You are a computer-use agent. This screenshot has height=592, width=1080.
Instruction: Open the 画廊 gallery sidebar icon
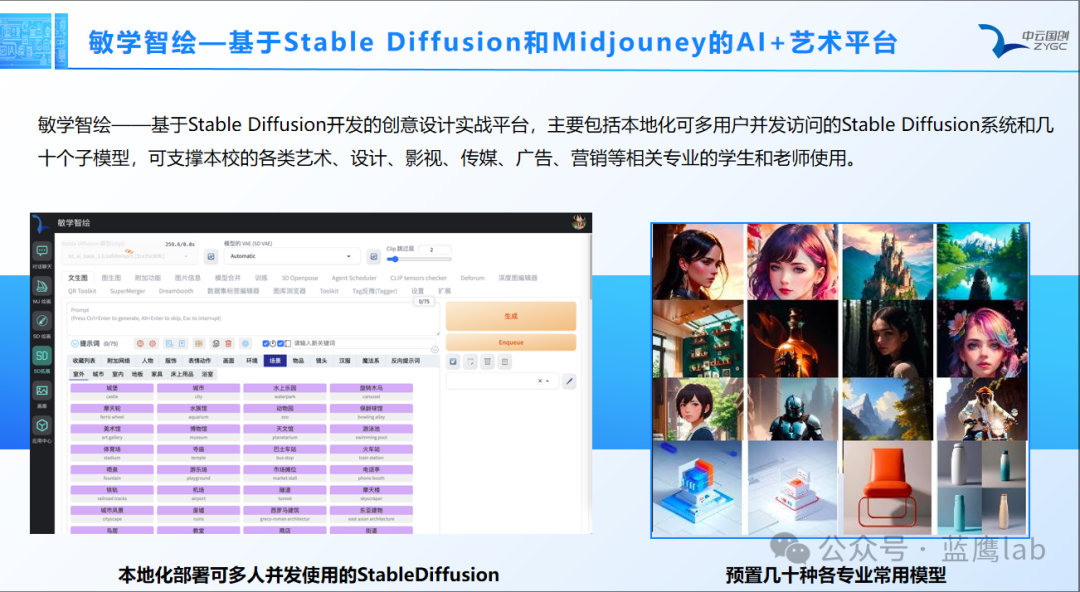coord(42,391)
